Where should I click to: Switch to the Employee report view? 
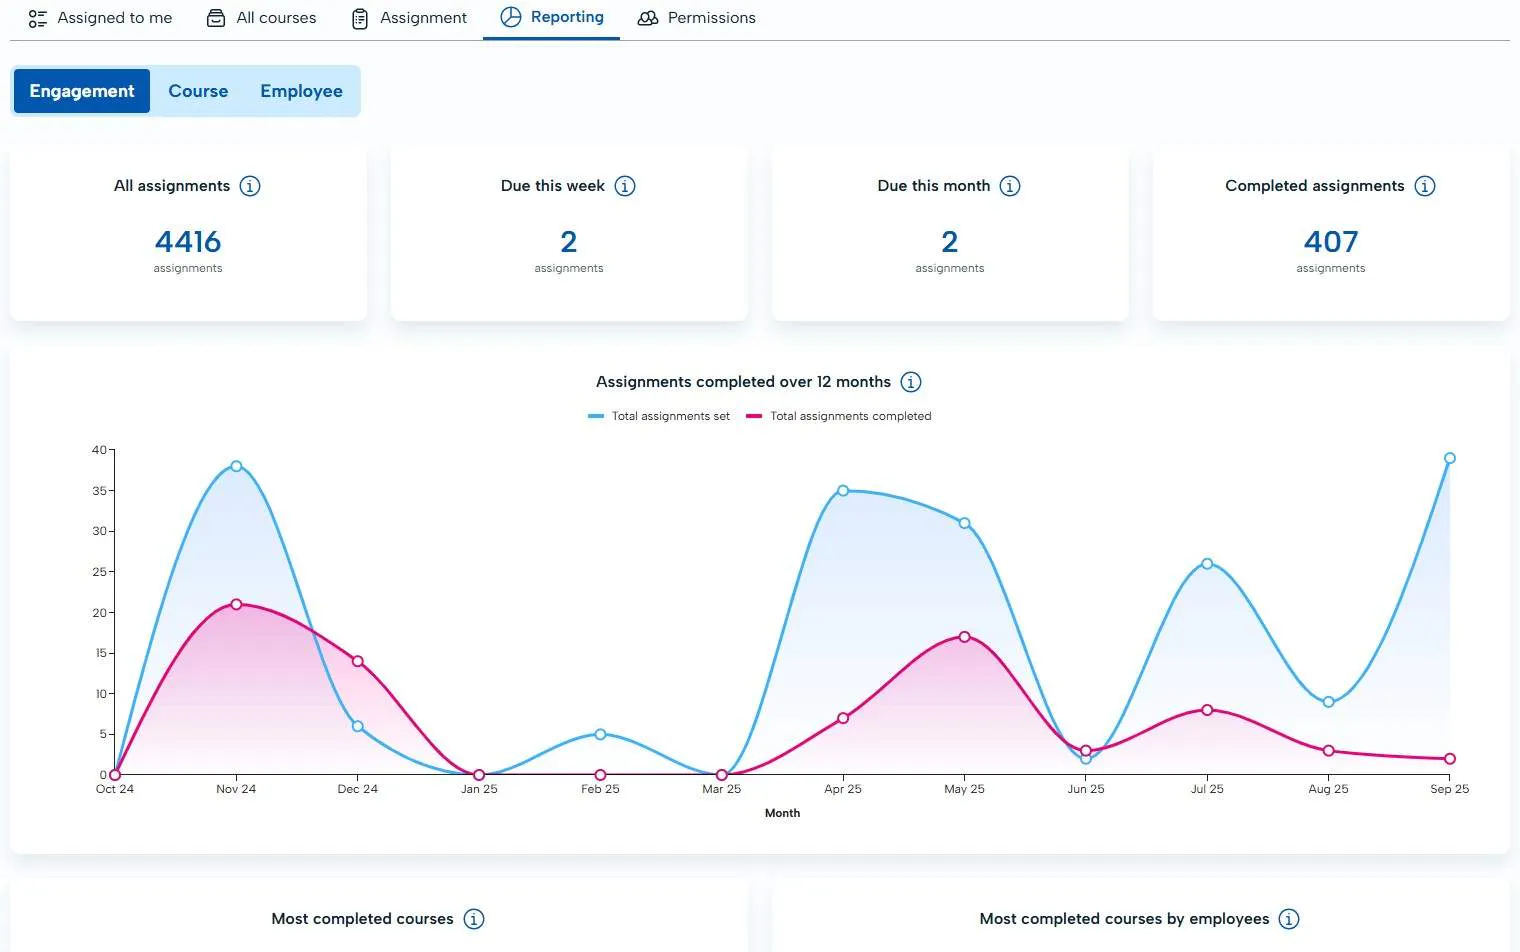(301, 91)
